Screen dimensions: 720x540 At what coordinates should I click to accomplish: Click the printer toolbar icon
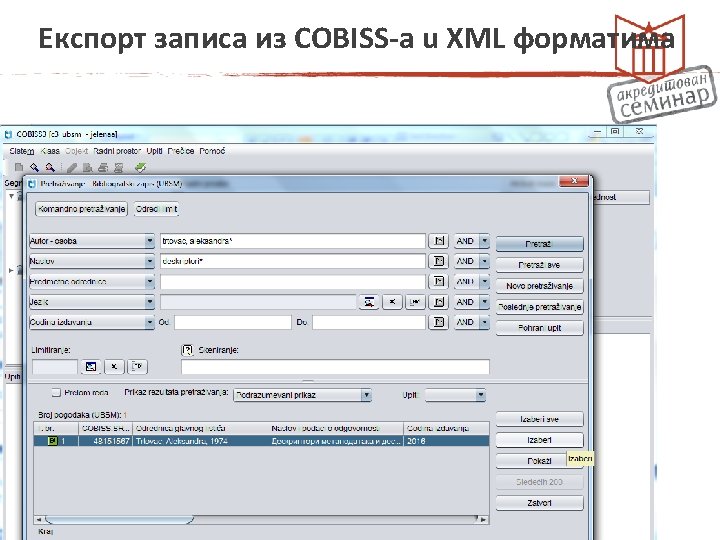[x=103, y=168]
